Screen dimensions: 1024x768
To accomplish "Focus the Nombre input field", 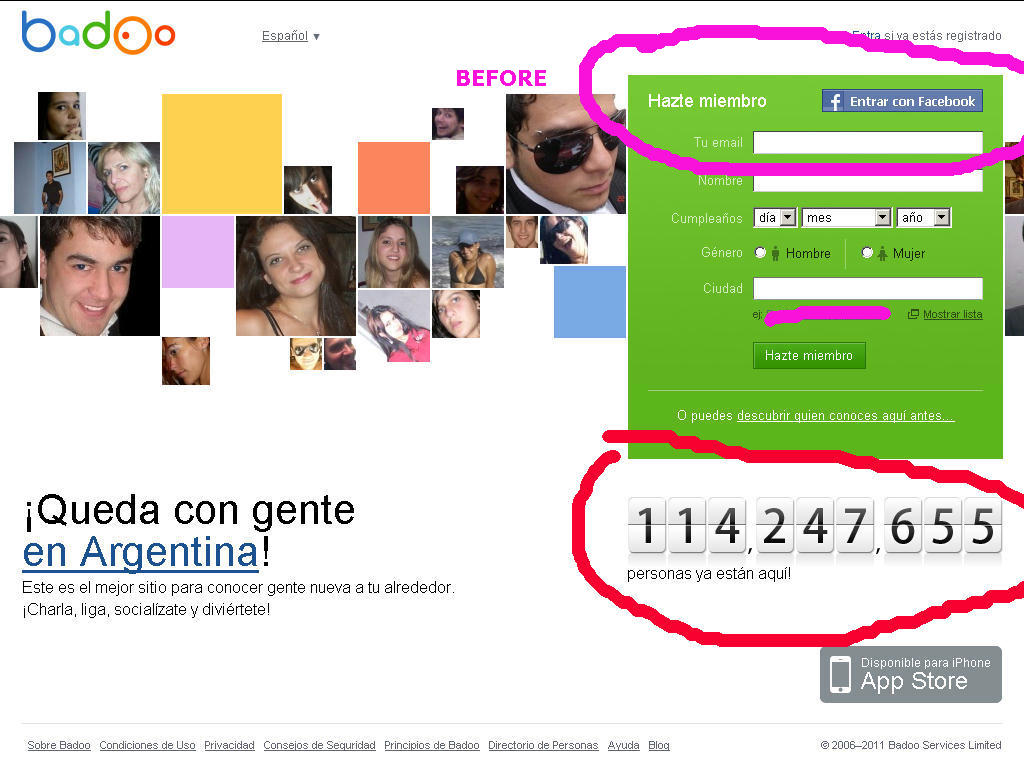I will [868, 181].
